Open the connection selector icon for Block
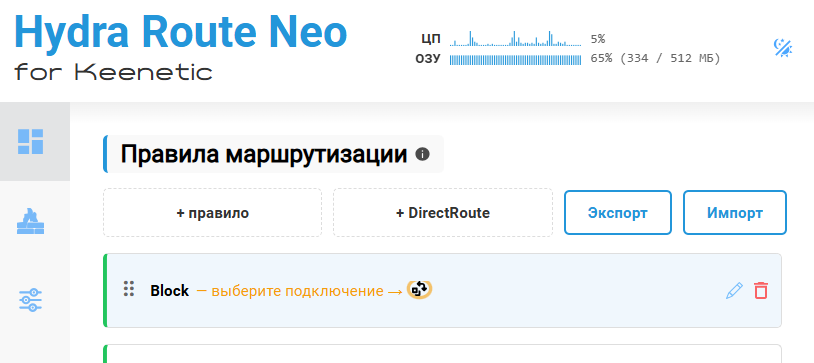This screenshot has height=363, width=814. coord(419,290)
